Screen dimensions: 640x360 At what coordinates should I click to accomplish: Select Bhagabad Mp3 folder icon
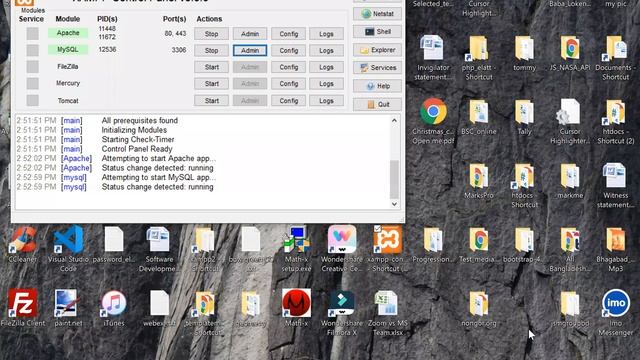coord(616,249)
